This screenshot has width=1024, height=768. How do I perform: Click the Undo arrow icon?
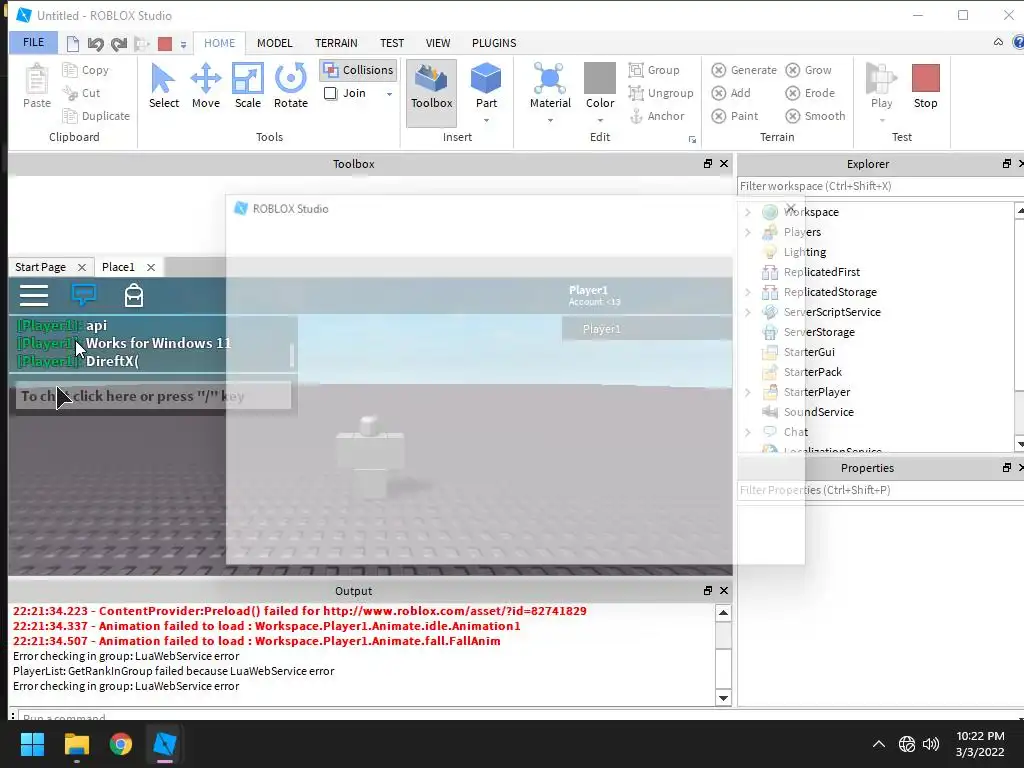pyautogui.click(x=95, y=44)
